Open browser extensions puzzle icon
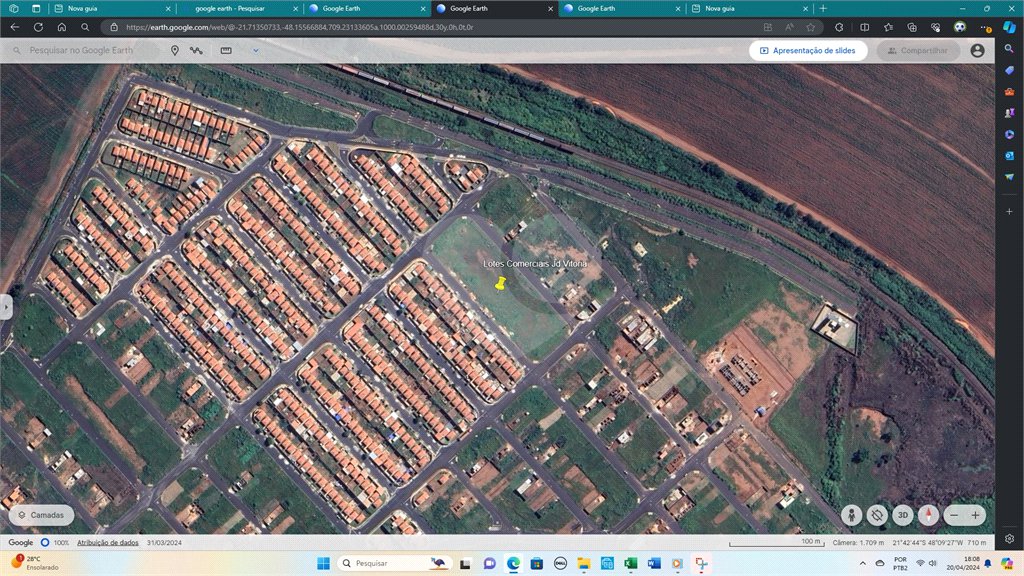 [x=839, y=27]
